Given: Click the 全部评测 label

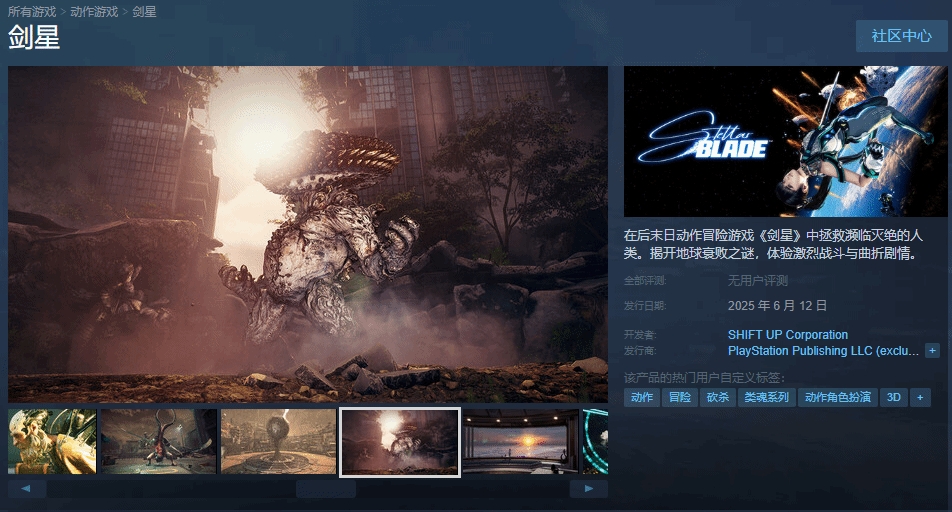Looking at the screenshot, I should [645, 281].
